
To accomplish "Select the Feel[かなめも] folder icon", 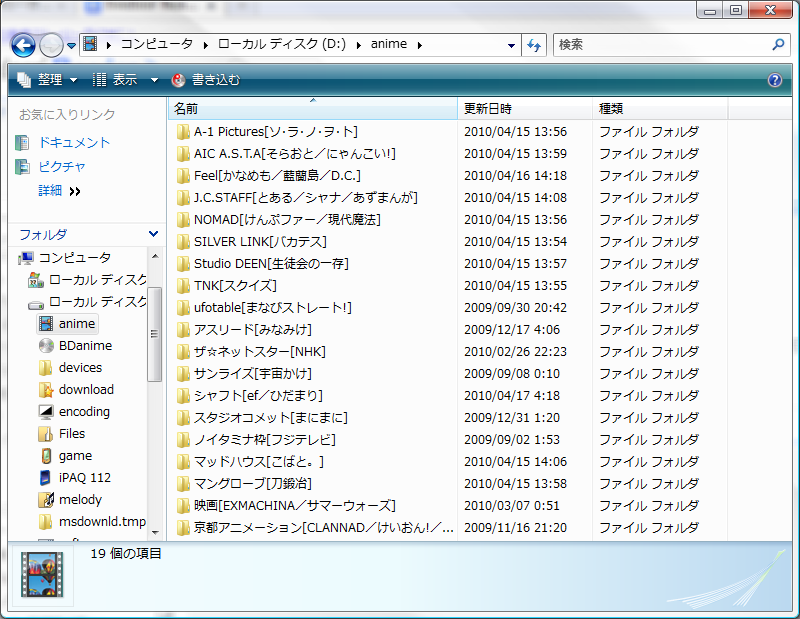I will 183,176.
